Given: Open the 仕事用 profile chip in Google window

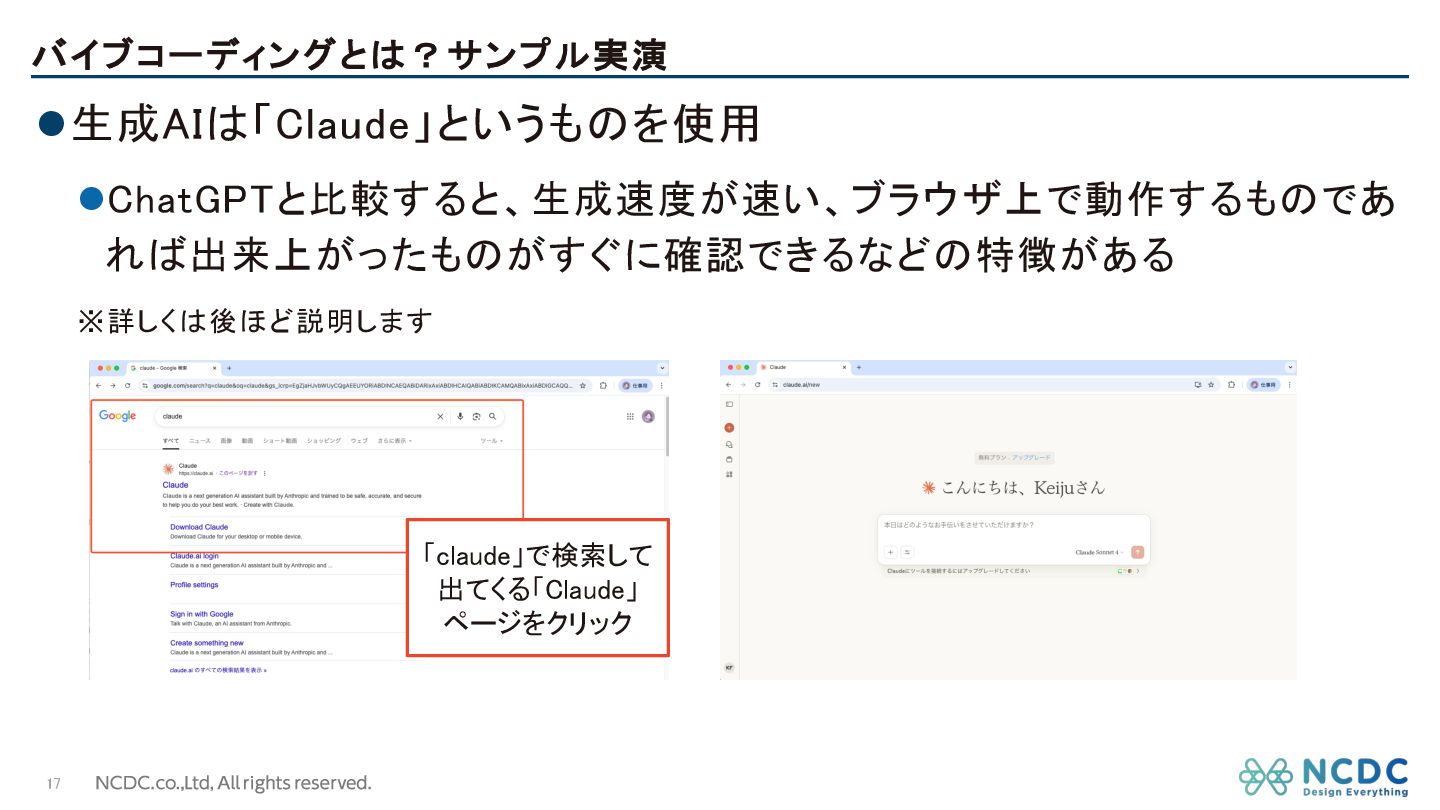Looking at the screenshot, I should (635, 385).
